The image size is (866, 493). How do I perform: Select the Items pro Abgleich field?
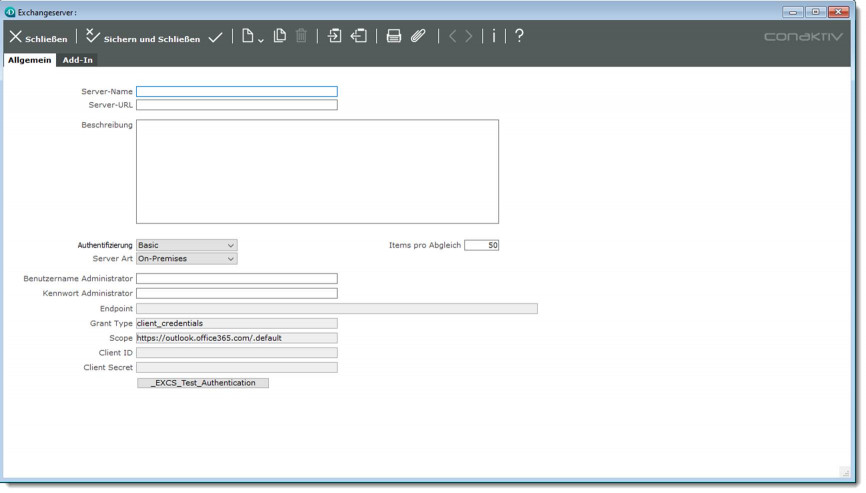coord(481,245)
